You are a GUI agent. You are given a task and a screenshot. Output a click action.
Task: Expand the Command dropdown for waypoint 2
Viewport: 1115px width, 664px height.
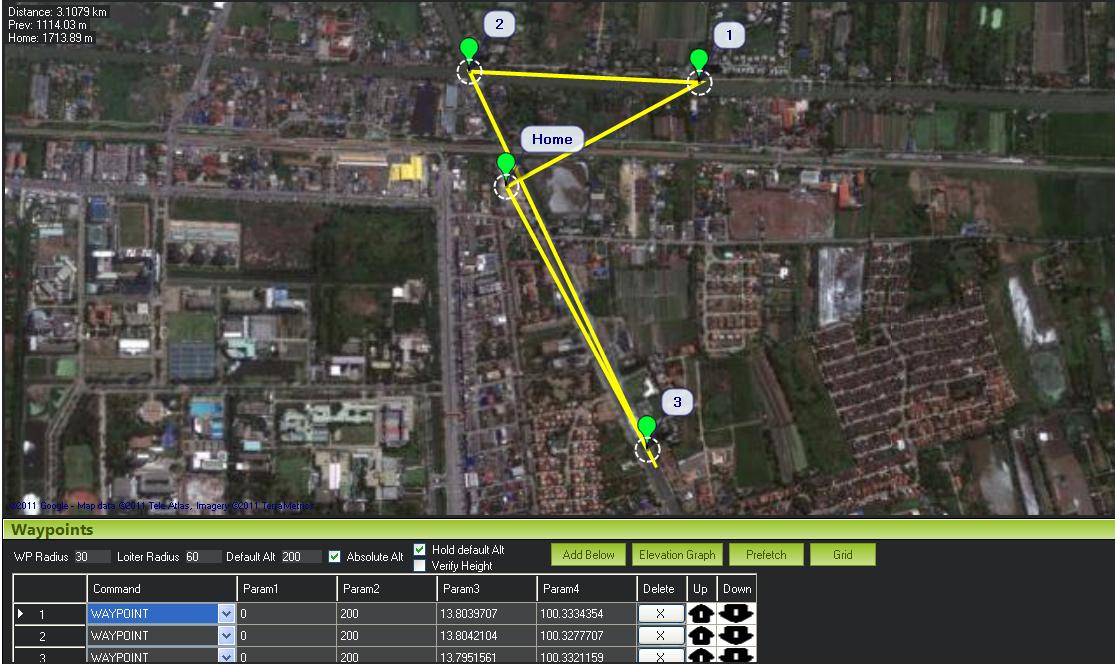226,635
